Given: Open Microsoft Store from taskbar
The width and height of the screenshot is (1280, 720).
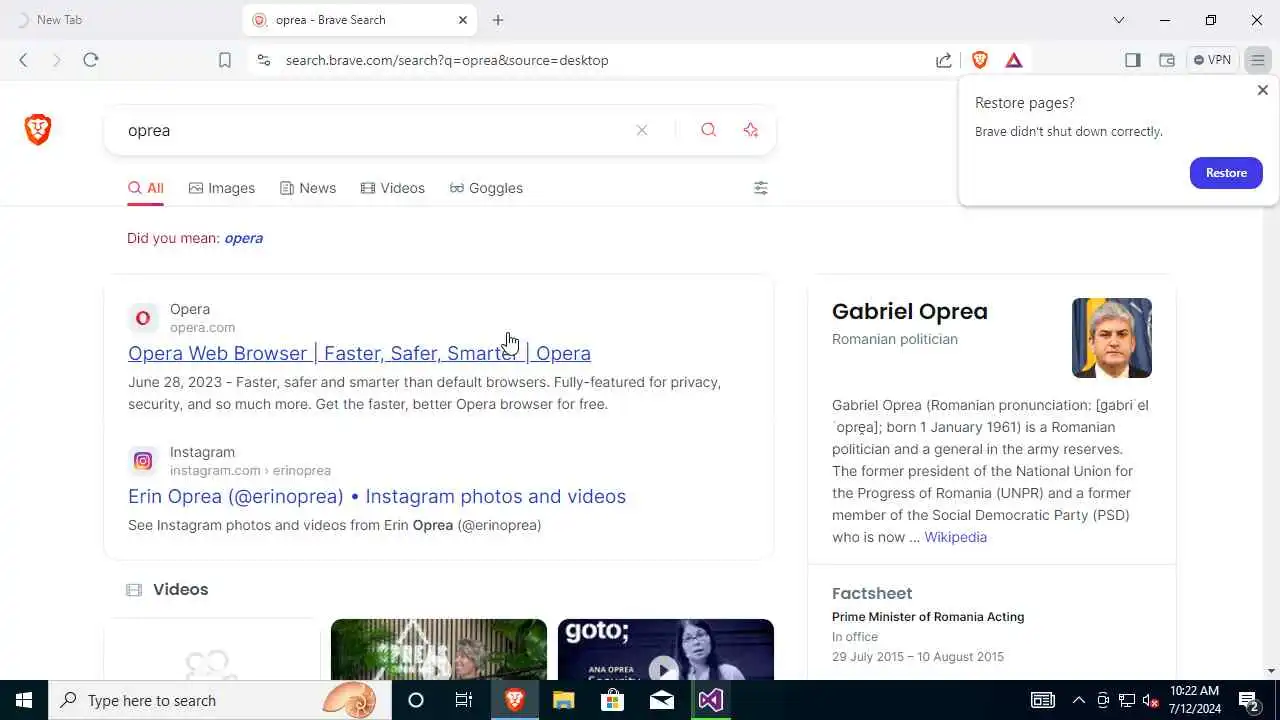Looking at the screenshot, I should tap(612, 700).
